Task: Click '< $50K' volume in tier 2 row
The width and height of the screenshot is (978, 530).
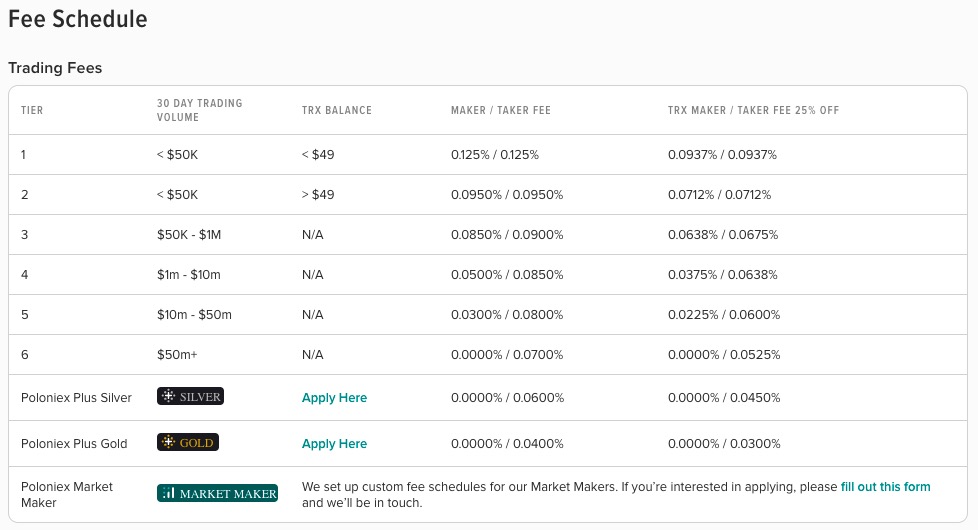Action: (177, 195)
